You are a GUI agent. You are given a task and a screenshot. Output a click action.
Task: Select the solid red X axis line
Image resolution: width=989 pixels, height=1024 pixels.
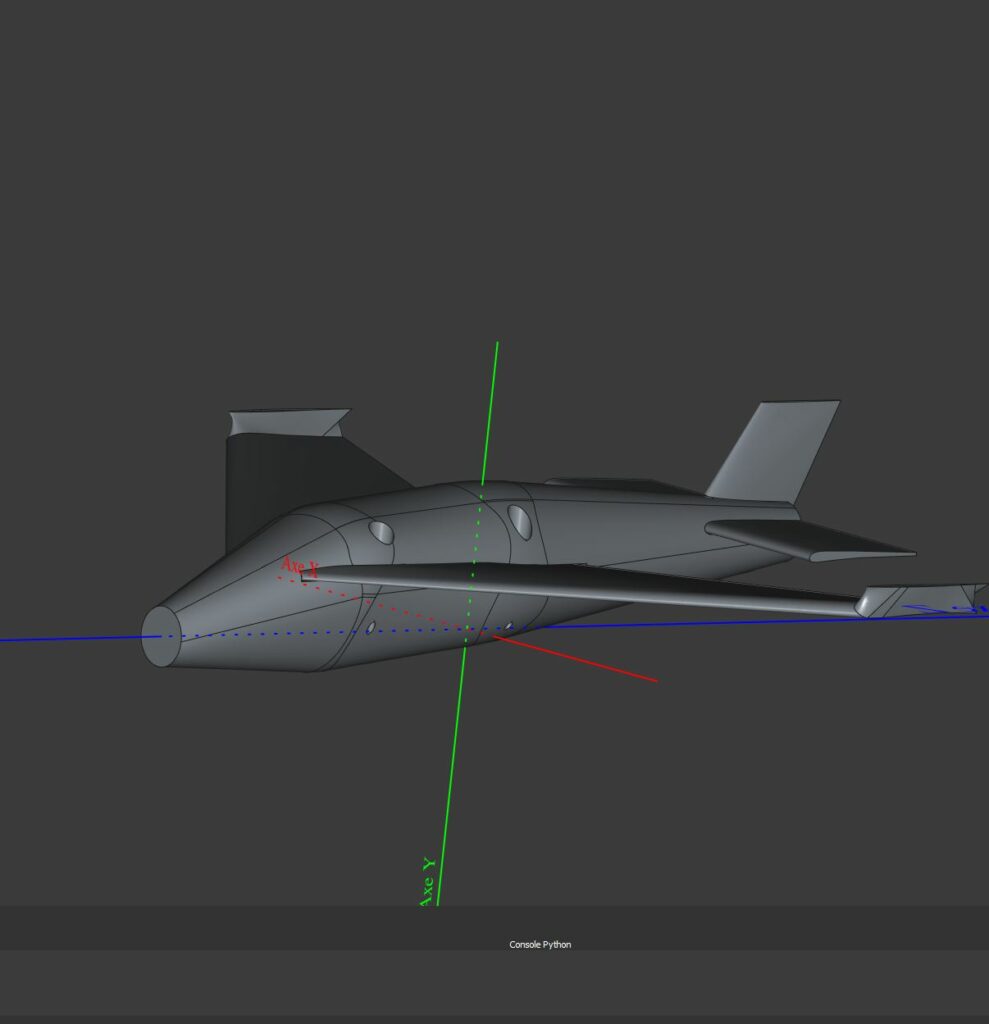575,658
